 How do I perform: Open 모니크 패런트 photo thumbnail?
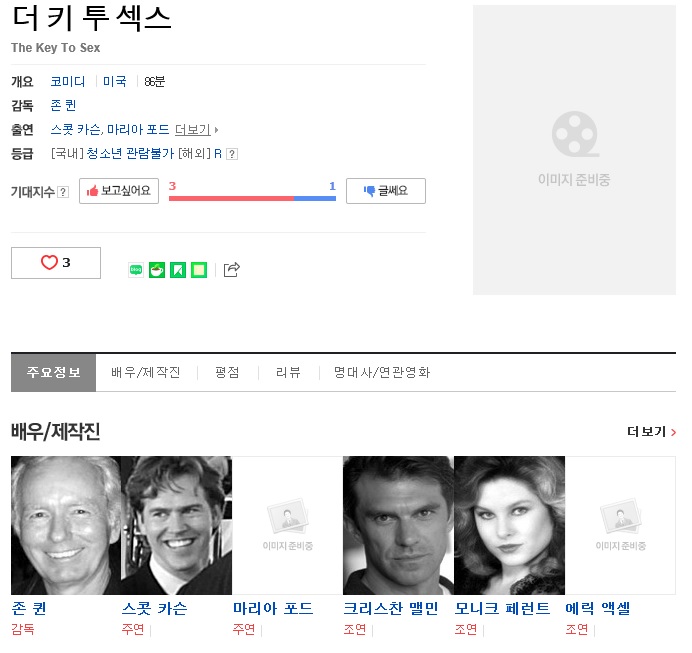click(509, 525)
